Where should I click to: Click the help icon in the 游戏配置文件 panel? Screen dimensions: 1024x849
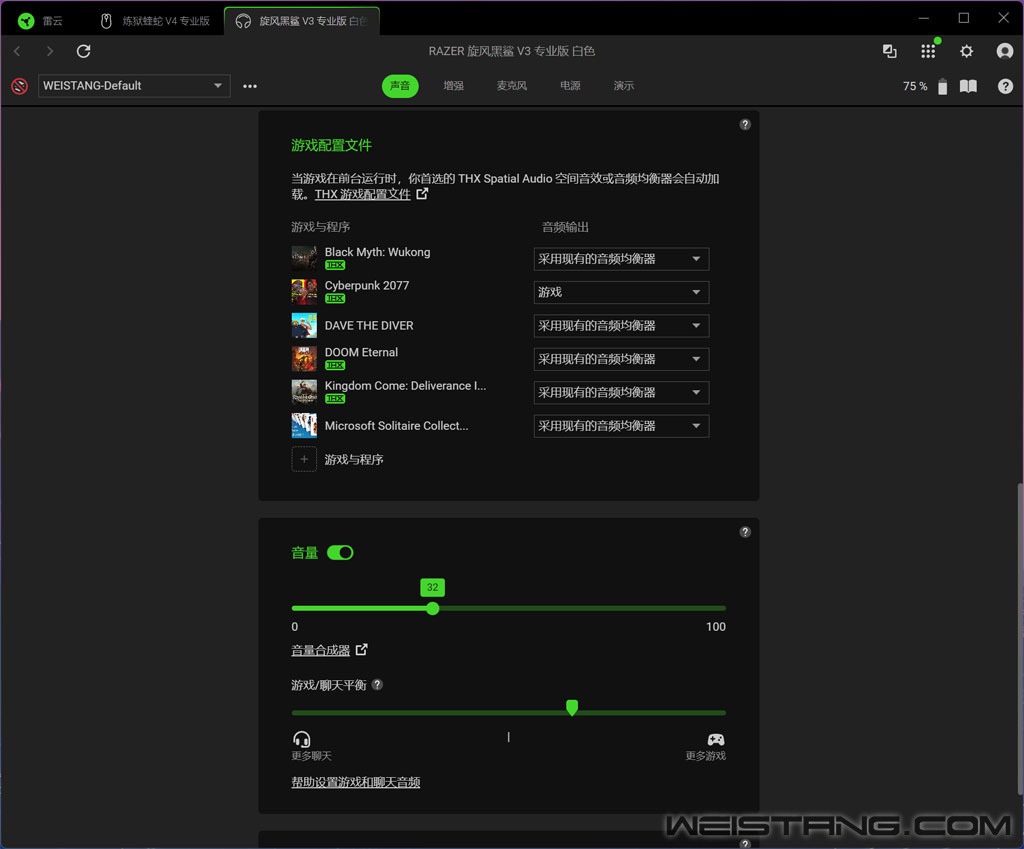coord(745,125)
